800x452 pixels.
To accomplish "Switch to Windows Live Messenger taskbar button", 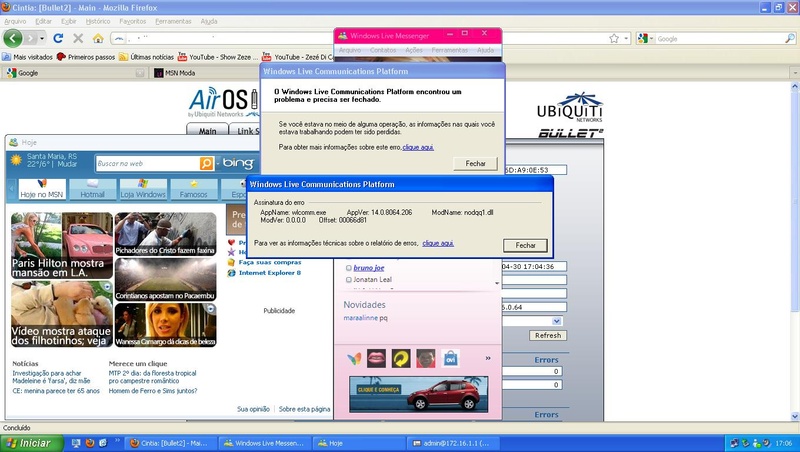I will coord(264,443).
